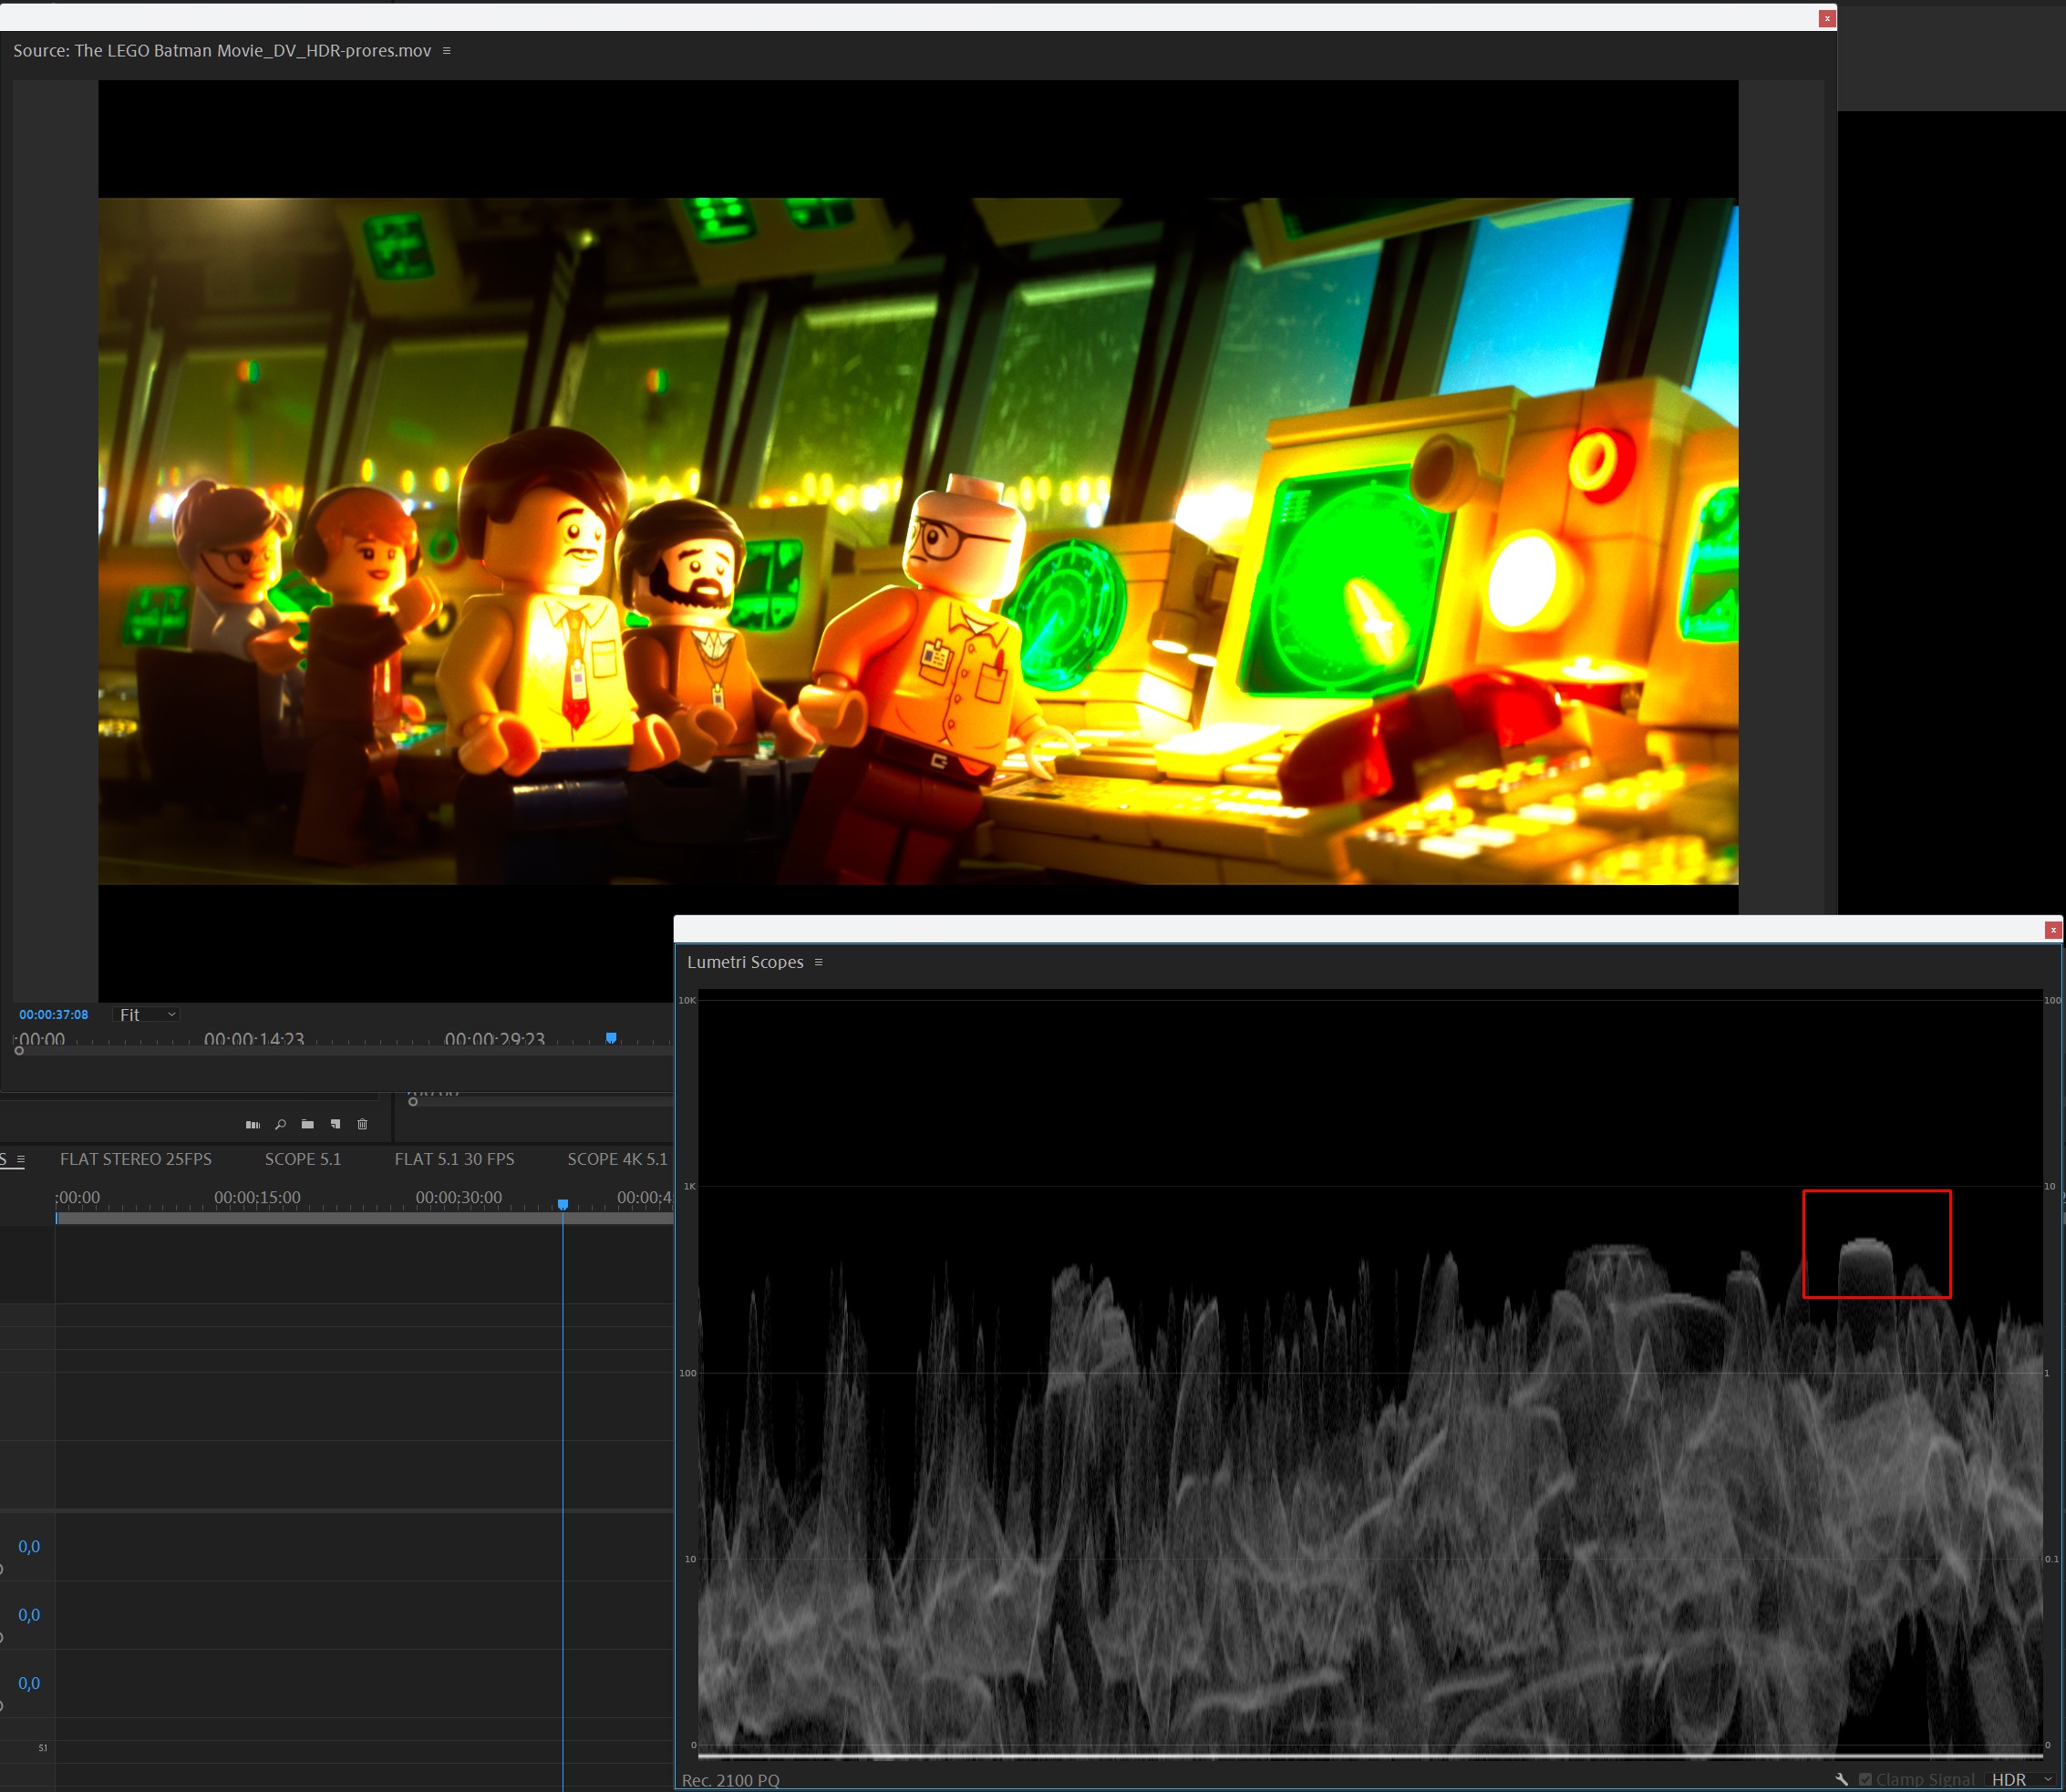2066x1792 pixels.
Task: Click the trash (Clear) icon in Project panel
Action: click(362, 1124)
